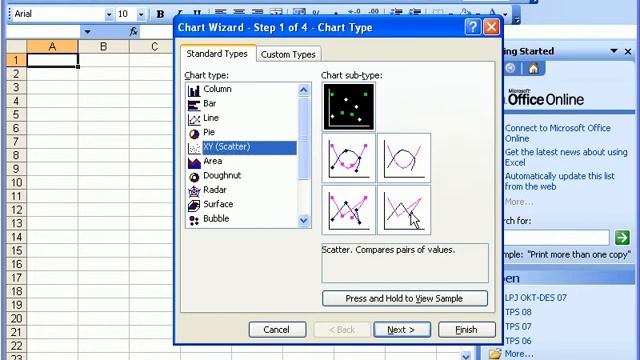The image size is (640, 360).
Task: Close the Getting Started task pane
Action: (x=628, y=51)
